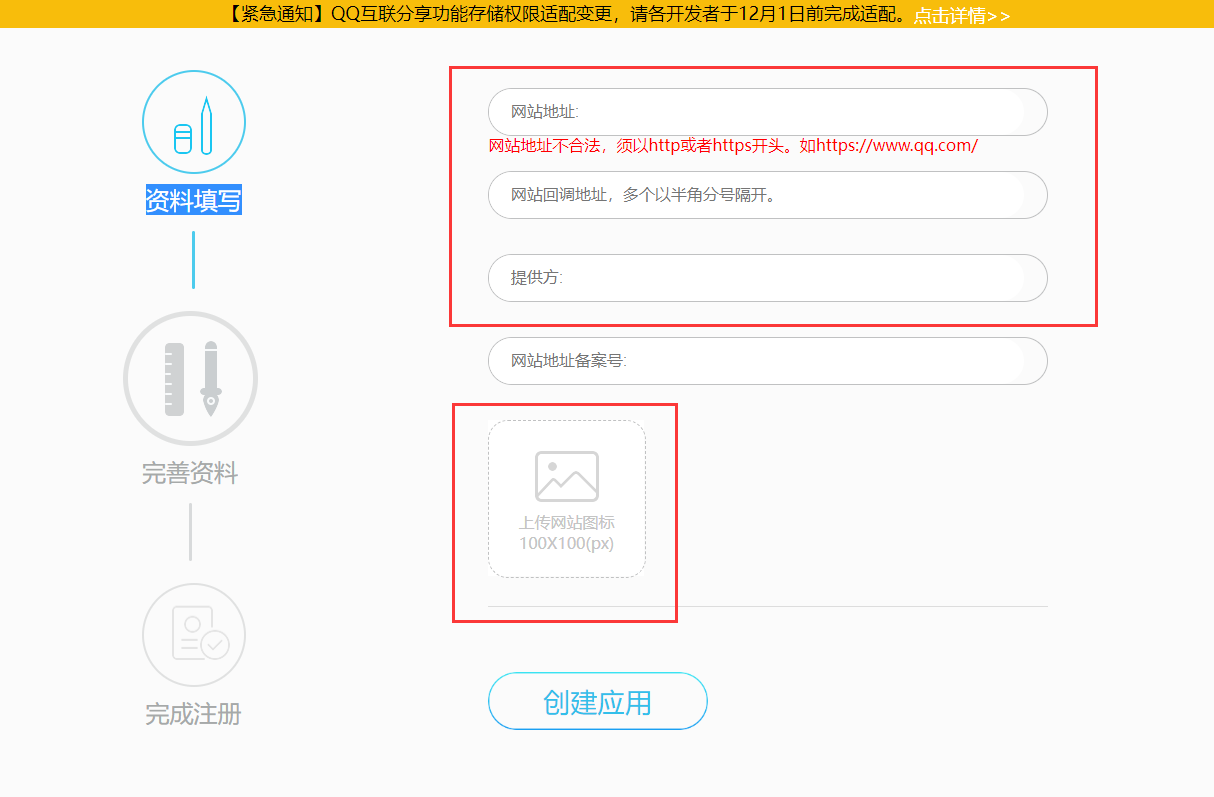Click the blue connector line below 资料填写
The image size is (1214, 797).
pos(193,260)
